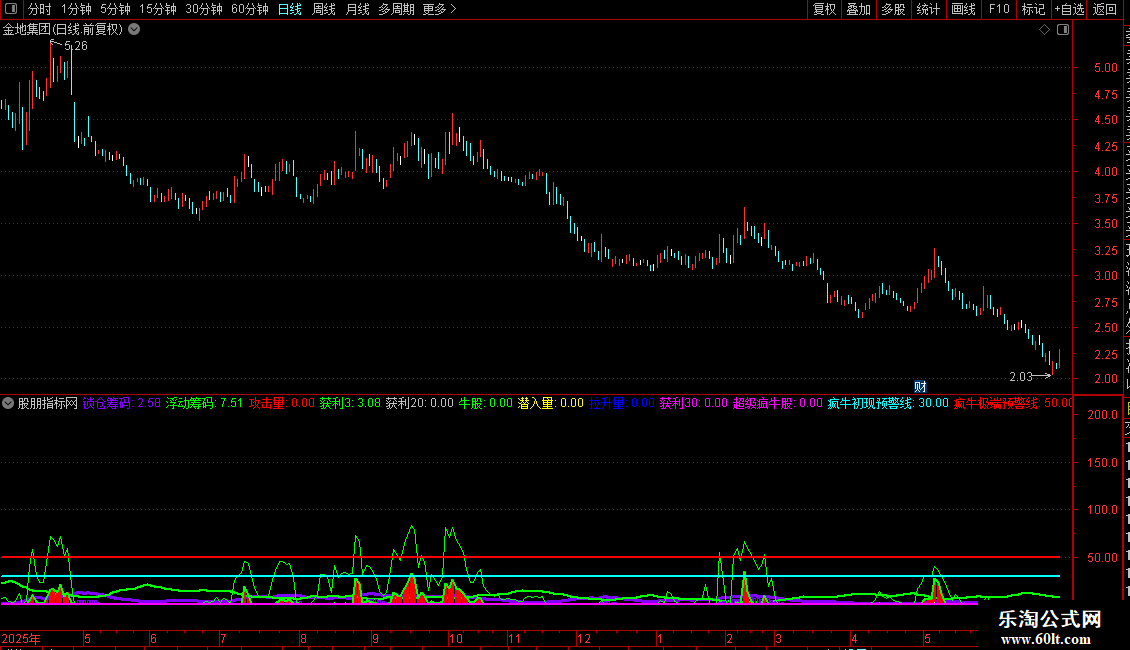Click the 叠加 overlay button
This screenshot has height=650, width=1130.
[858, 9]
